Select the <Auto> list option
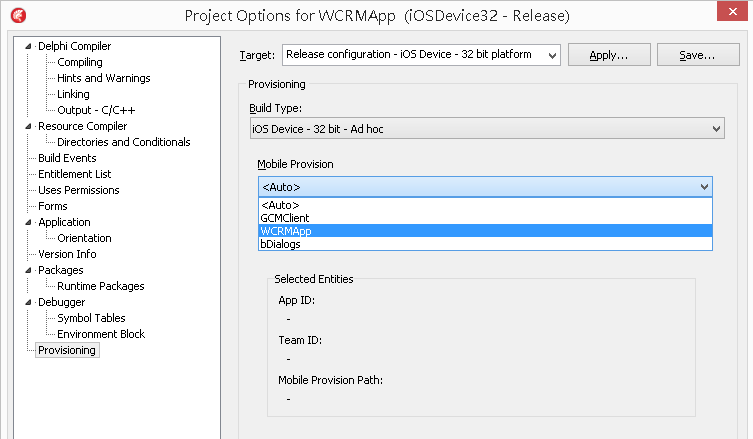The image size is (753, 439). coord(485,205)
